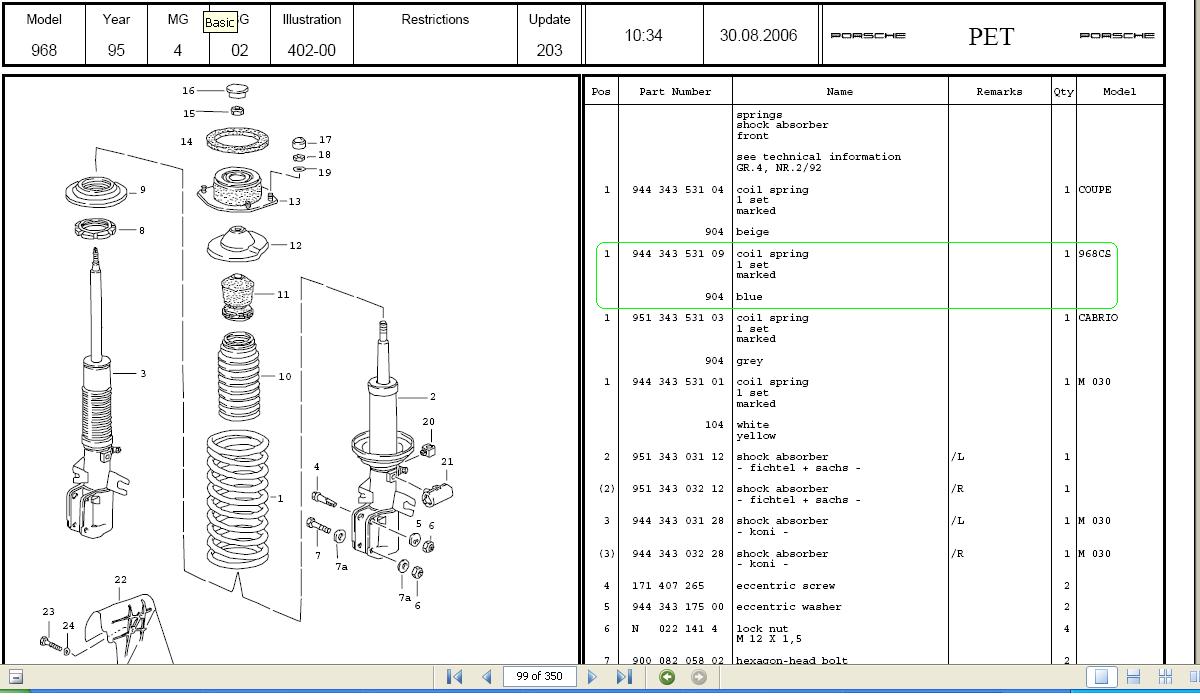Advance to the next page
Image resolution: width=1200 pixels, height=700 pixels.
coord(592,677)
